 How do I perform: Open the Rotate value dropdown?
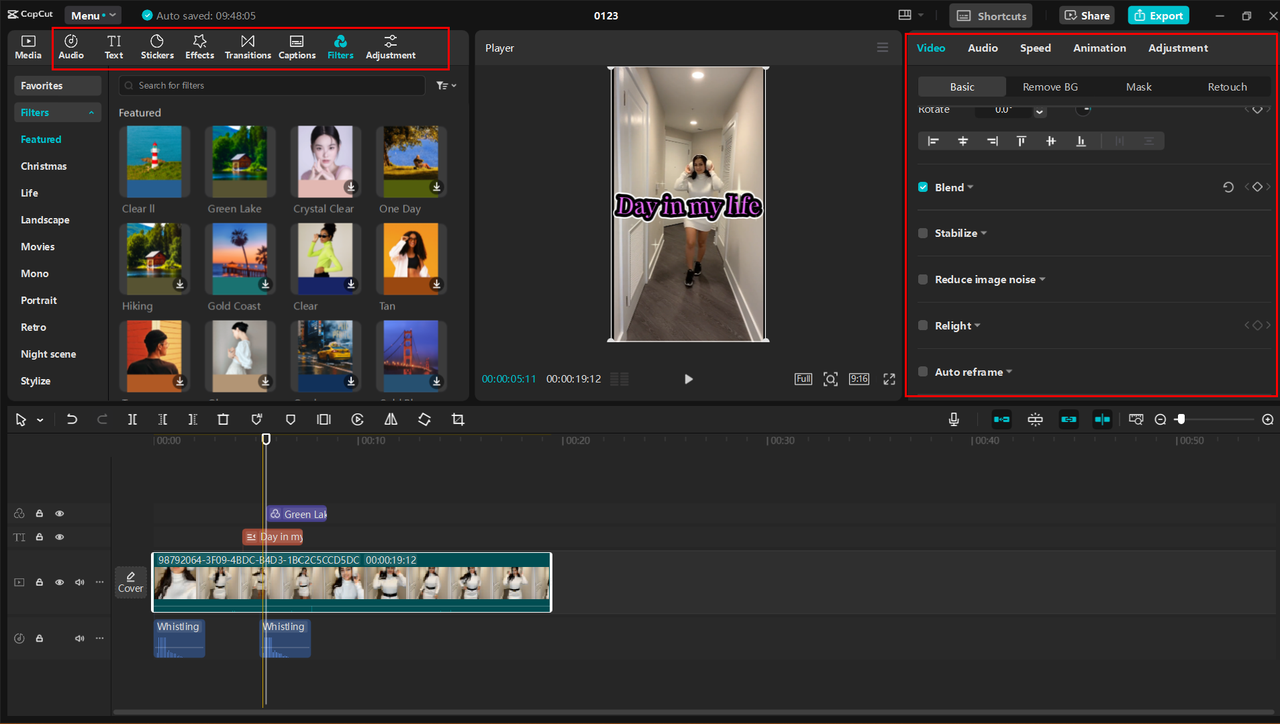click(x=1038, y=110)
